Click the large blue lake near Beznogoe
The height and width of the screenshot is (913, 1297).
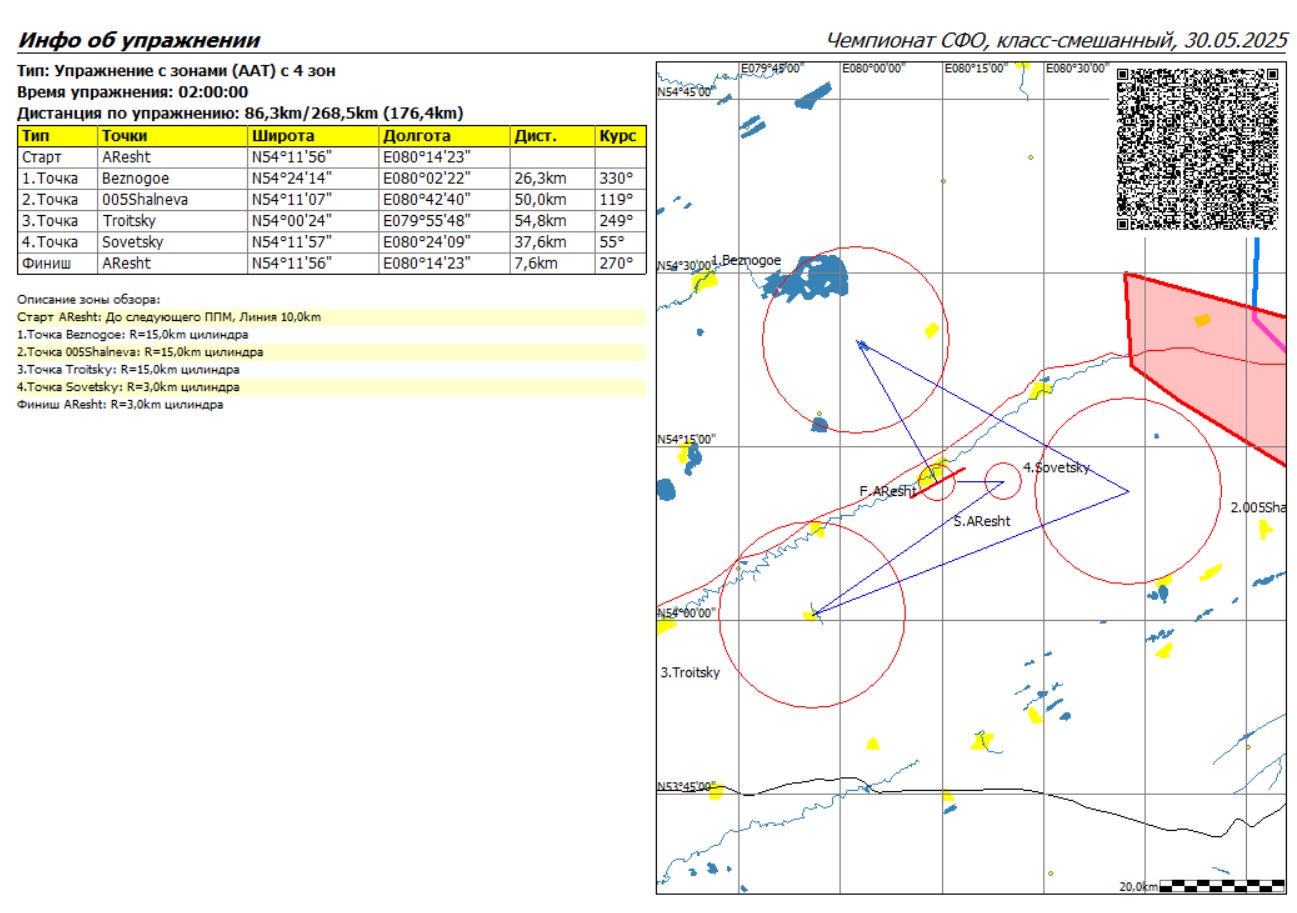point(811,277)
